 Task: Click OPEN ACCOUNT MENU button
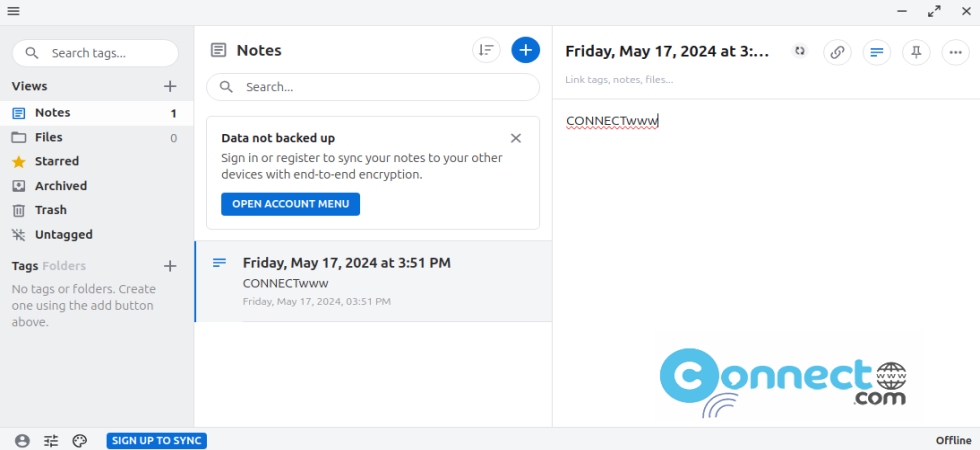(x=291, y=204)
